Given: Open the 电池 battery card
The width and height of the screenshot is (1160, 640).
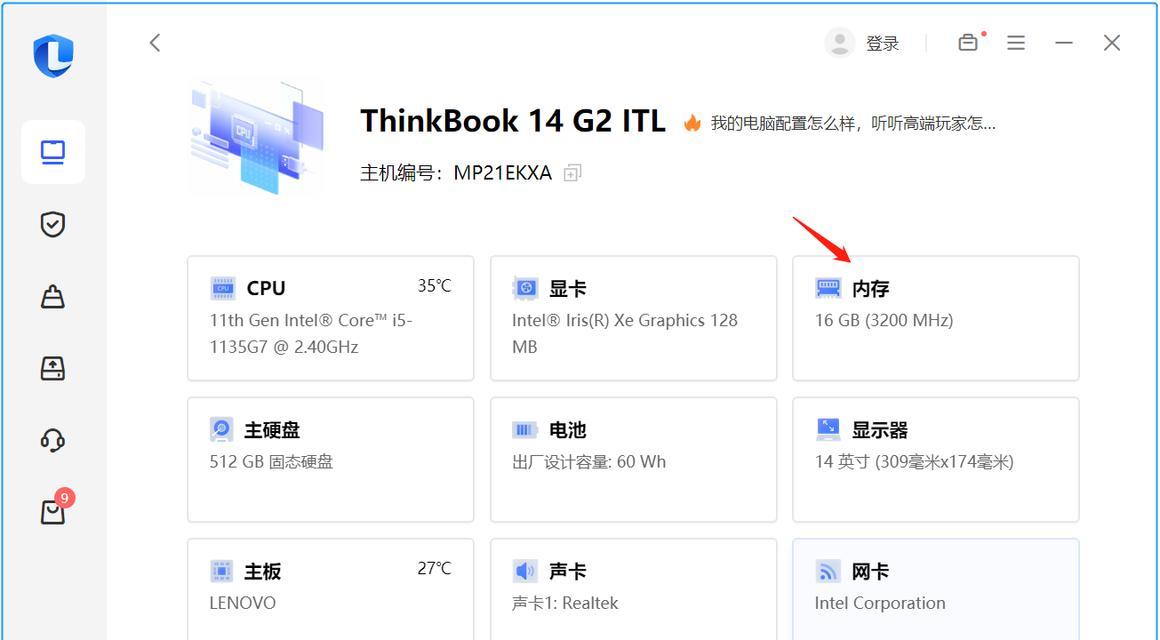Looking at the screenshot, I should pos(633,459).
